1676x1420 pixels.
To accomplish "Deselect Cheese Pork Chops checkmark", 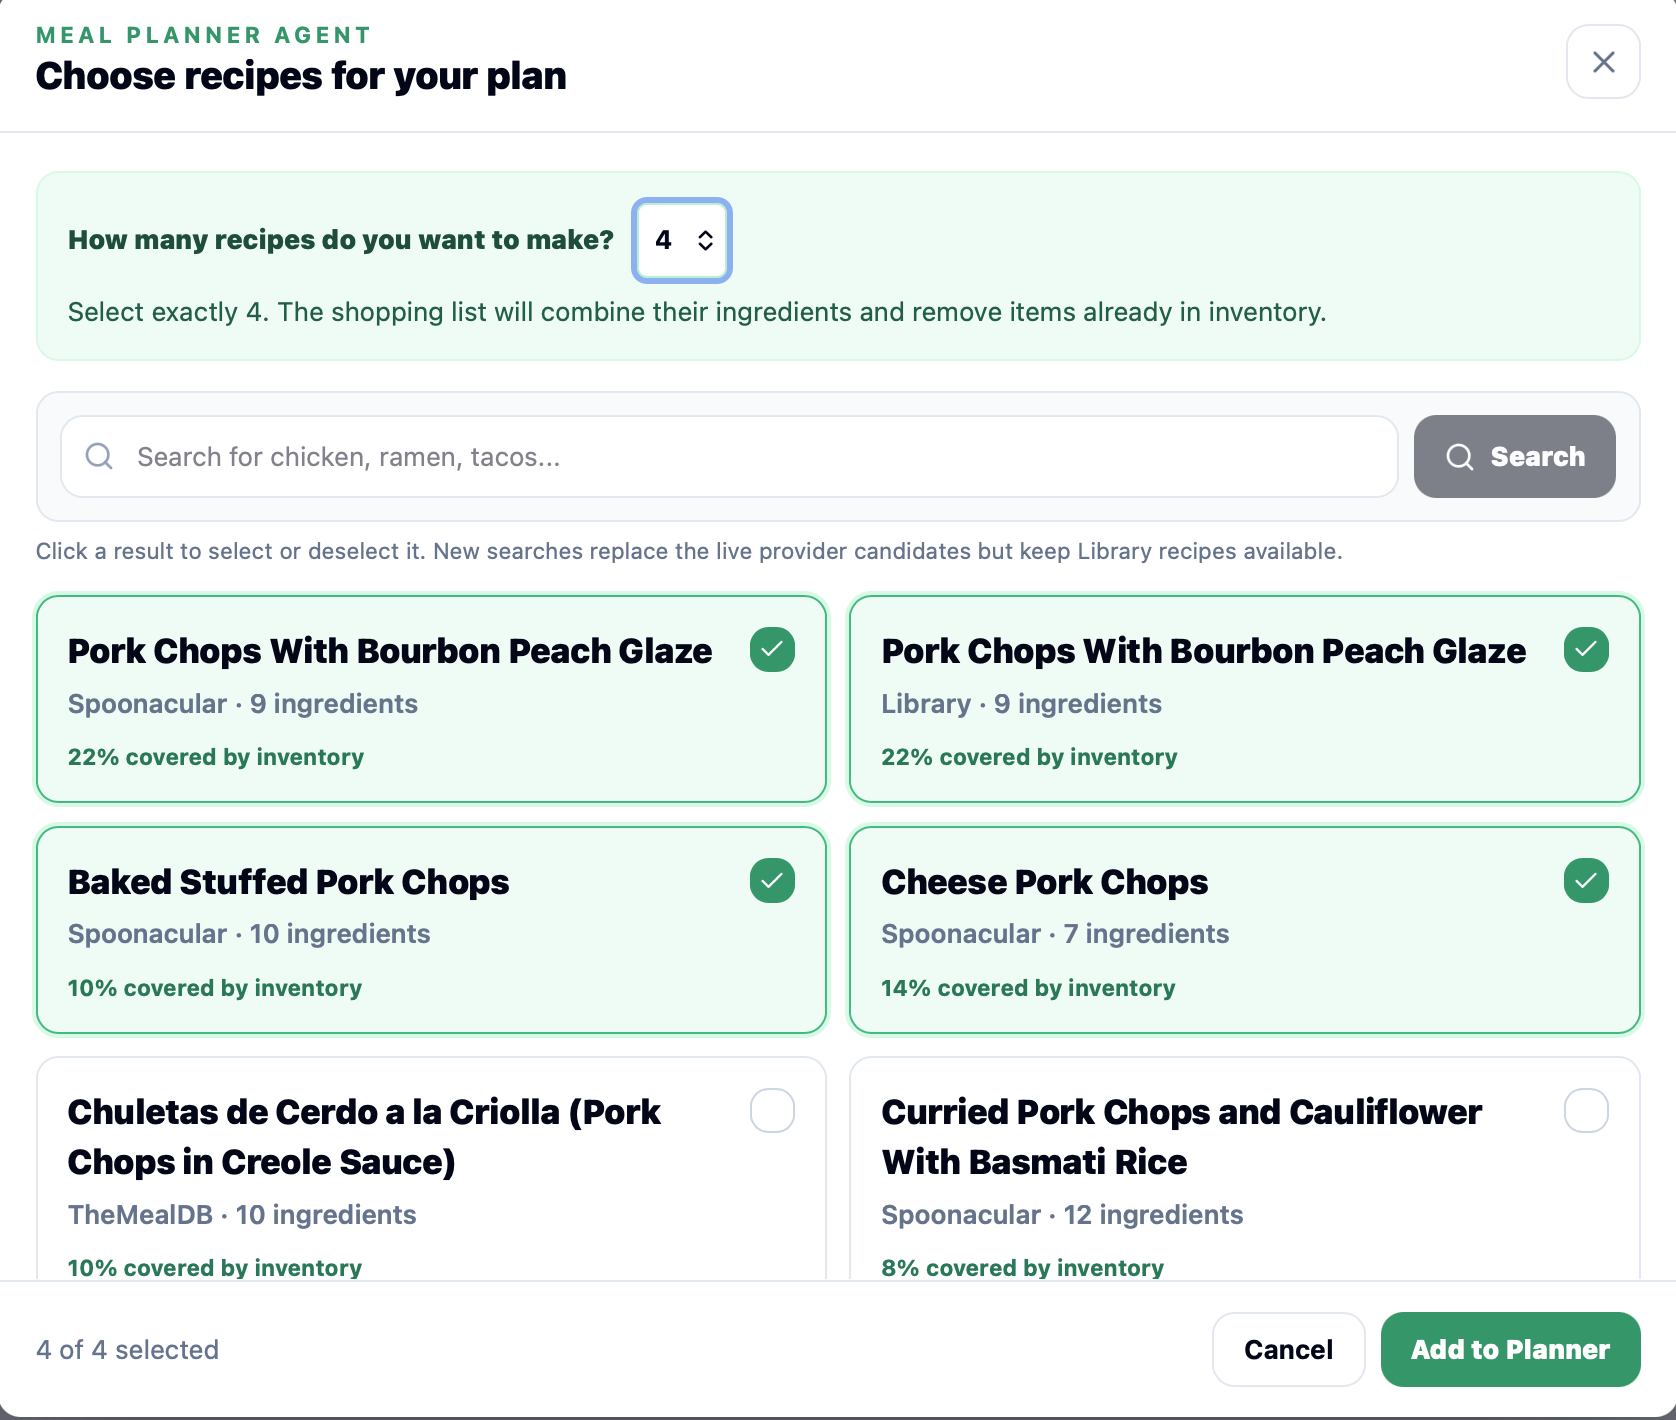I will click(1586, 881).
